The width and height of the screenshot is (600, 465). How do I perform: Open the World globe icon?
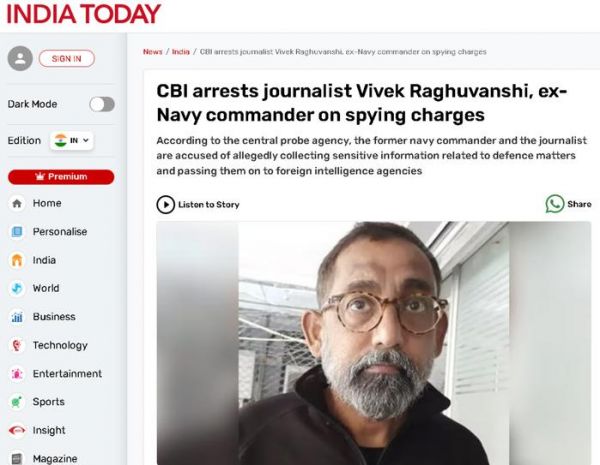[x=17, y=288]
